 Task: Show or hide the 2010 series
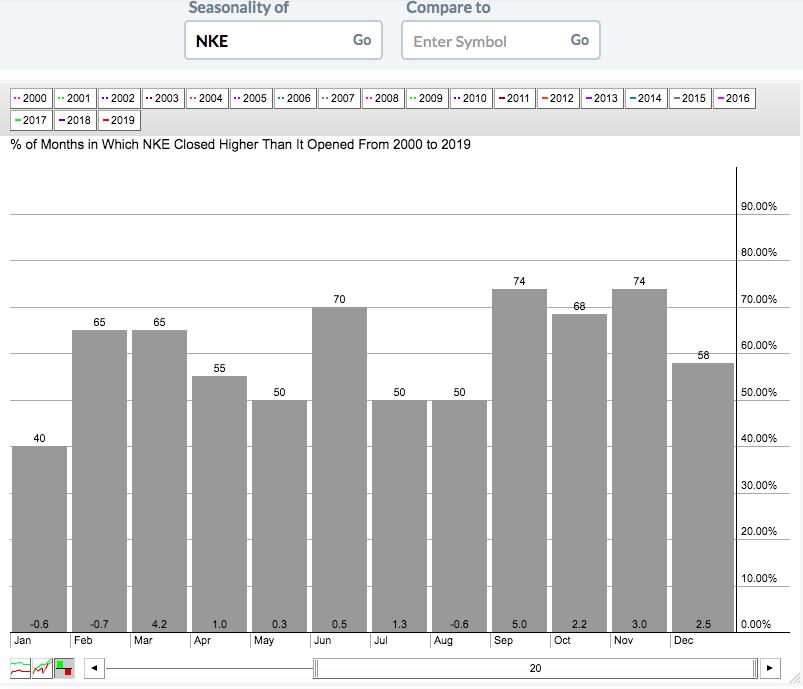[x=472, y=98]
